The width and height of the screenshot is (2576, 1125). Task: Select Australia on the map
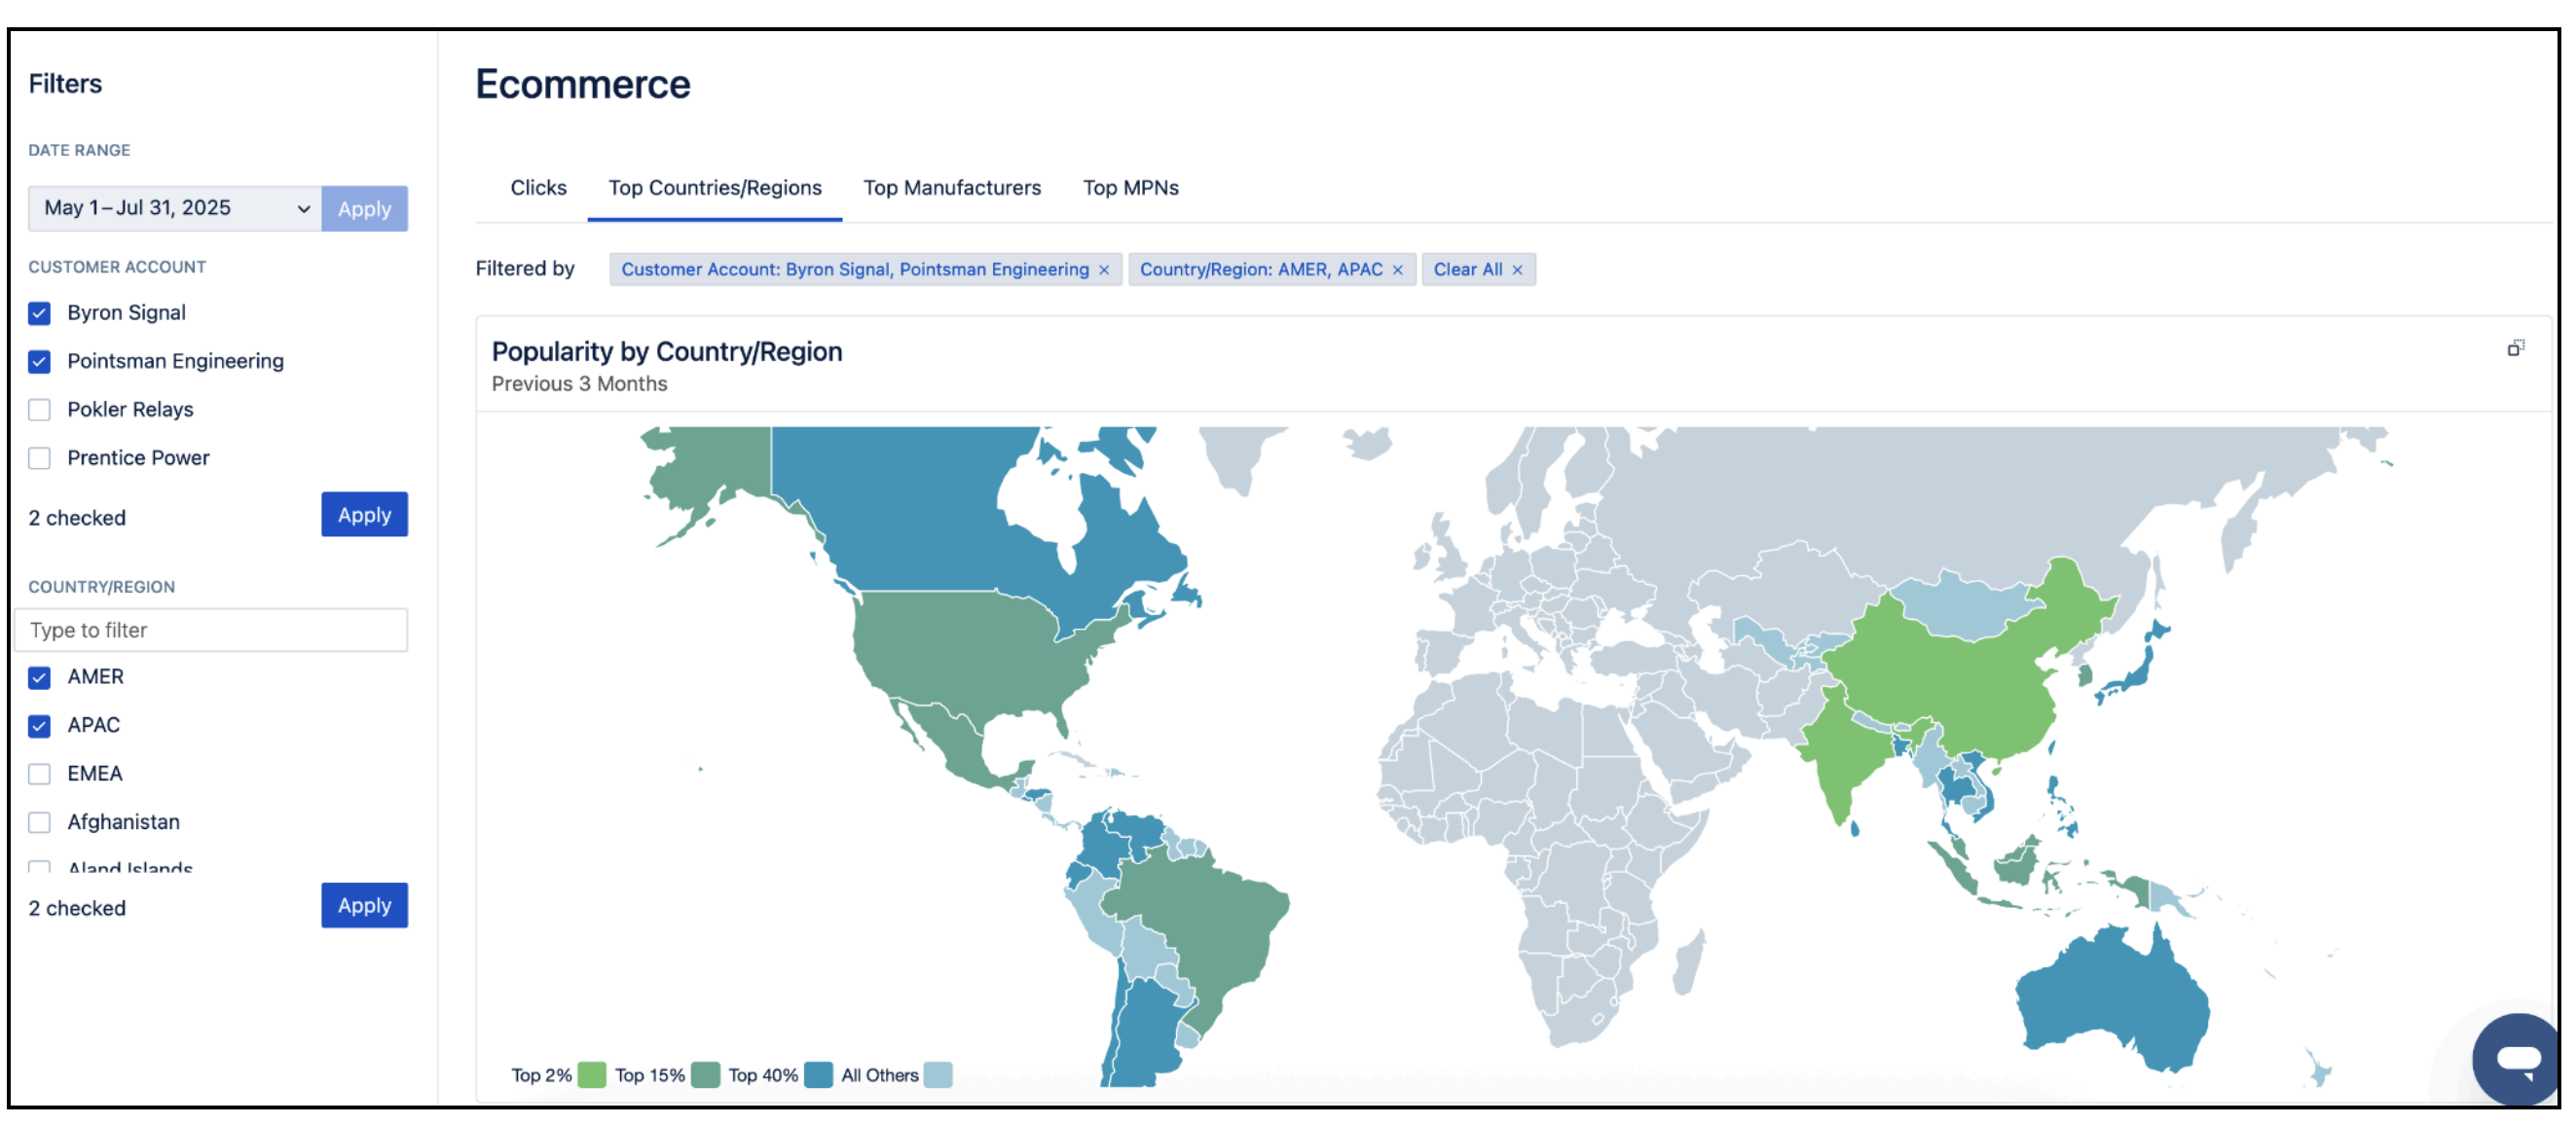2110,1000
